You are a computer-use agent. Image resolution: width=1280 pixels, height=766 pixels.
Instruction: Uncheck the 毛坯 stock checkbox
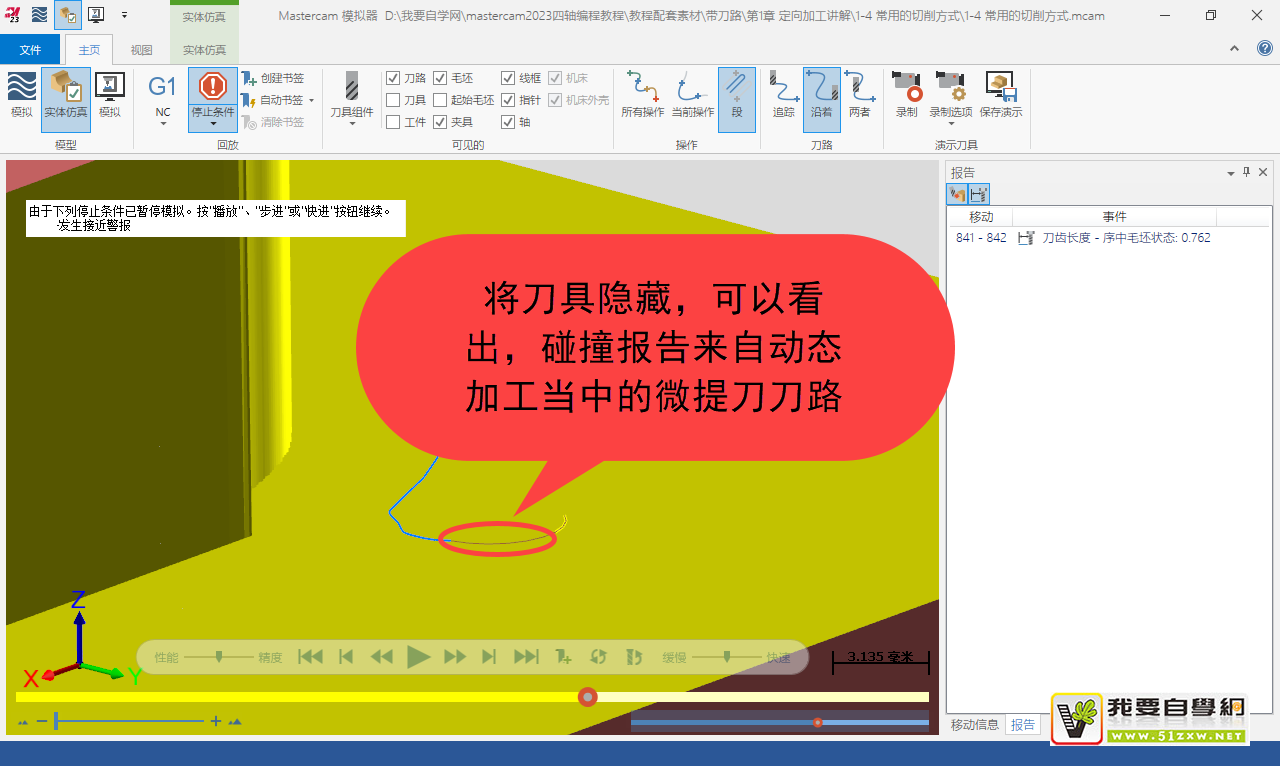440,78
